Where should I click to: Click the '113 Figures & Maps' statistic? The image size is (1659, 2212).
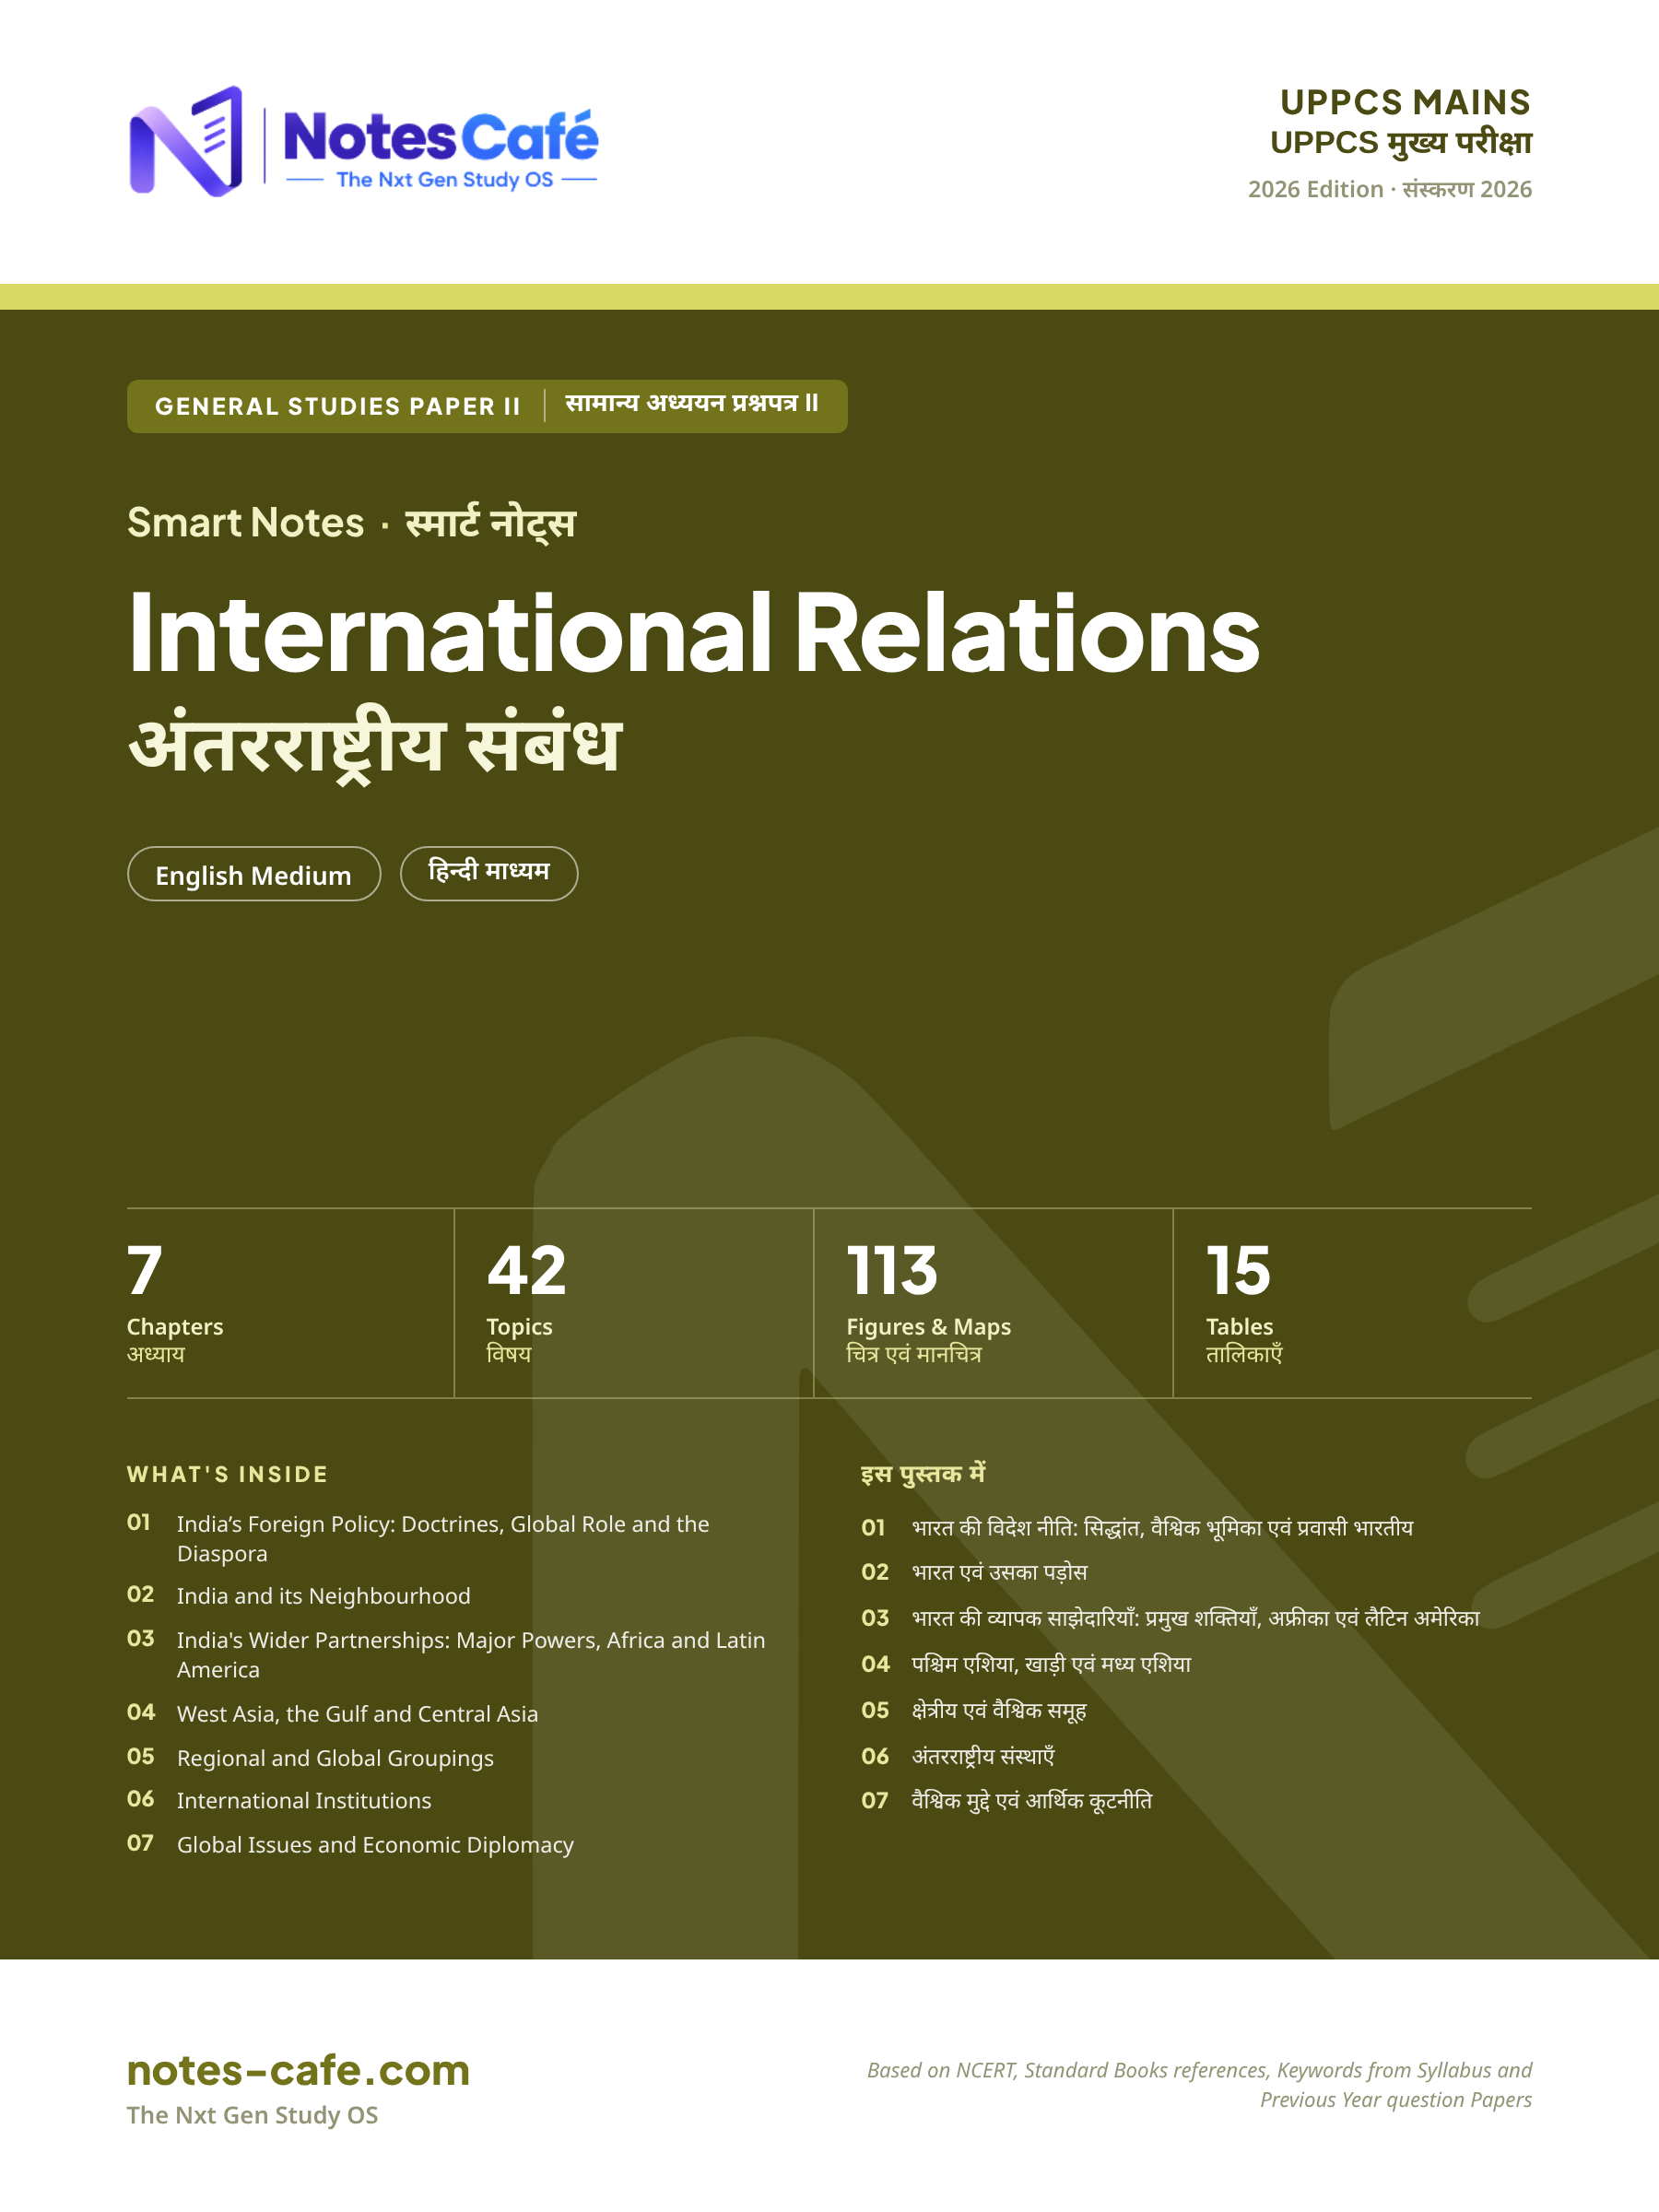pyautogui.click(x=928, y=1302)
